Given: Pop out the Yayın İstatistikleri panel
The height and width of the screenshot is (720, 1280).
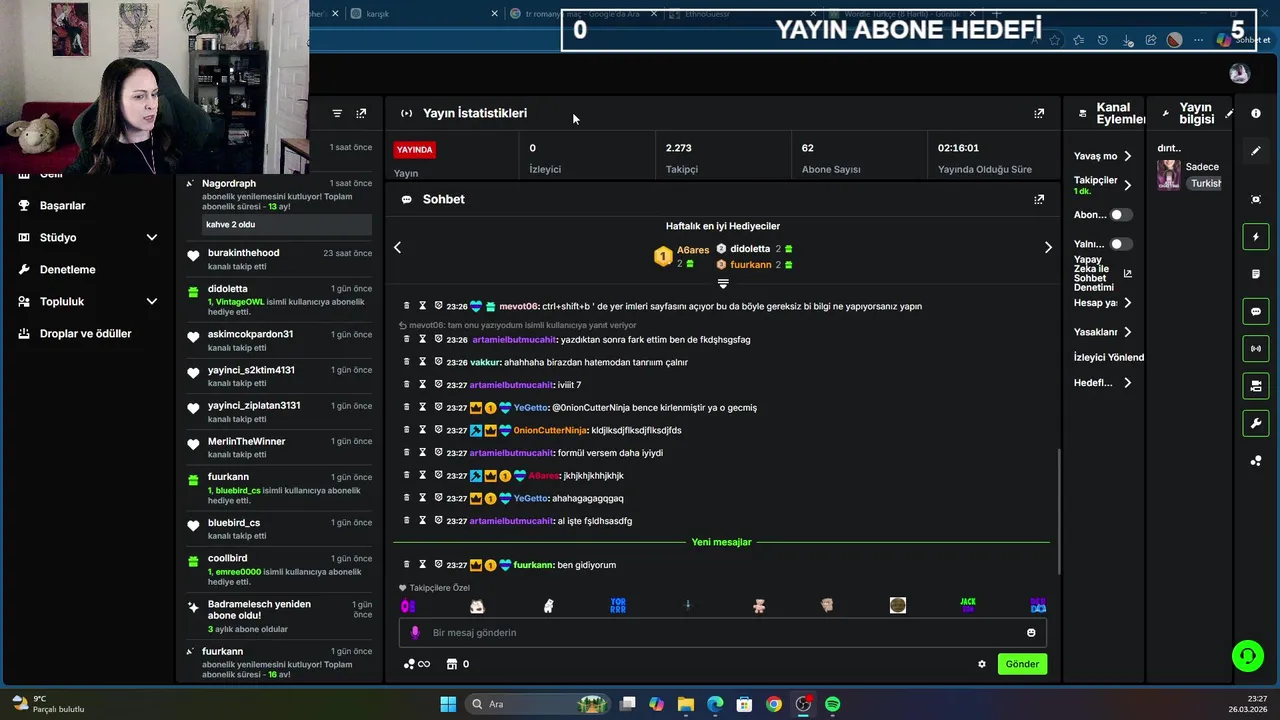Looking at the screenshot, I should (1039, 114).
